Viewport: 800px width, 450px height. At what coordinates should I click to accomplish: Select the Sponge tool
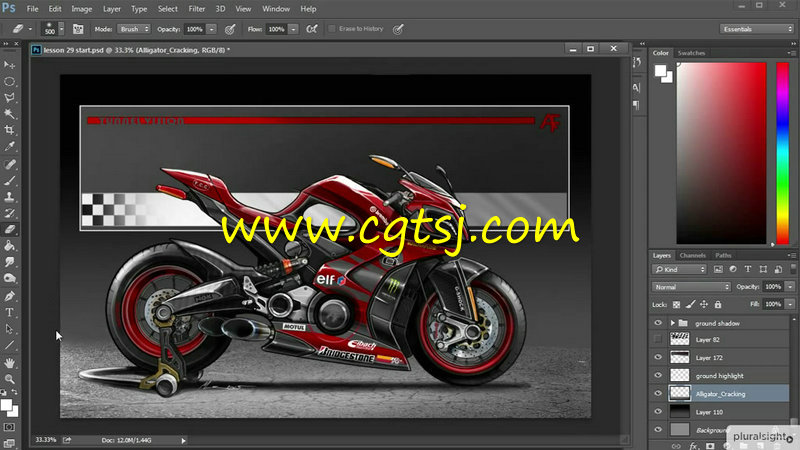coord(9,278)
